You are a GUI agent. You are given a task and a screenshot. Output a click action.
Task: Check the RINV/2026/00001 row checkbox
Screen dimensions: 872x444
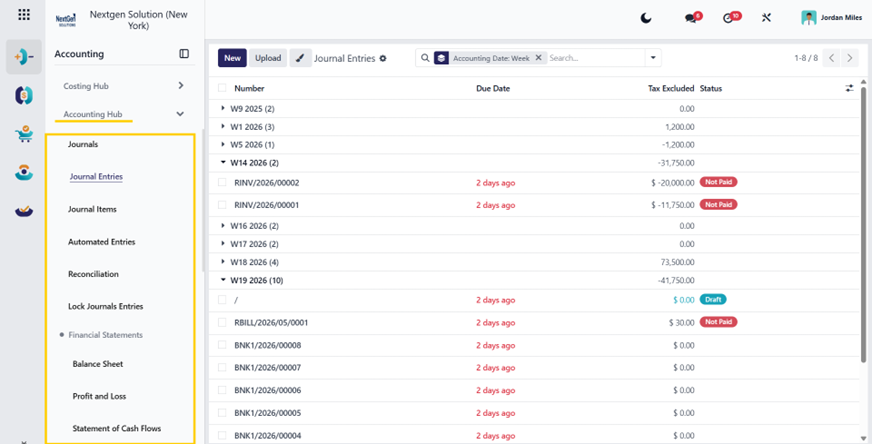click(x=222, y=205)
